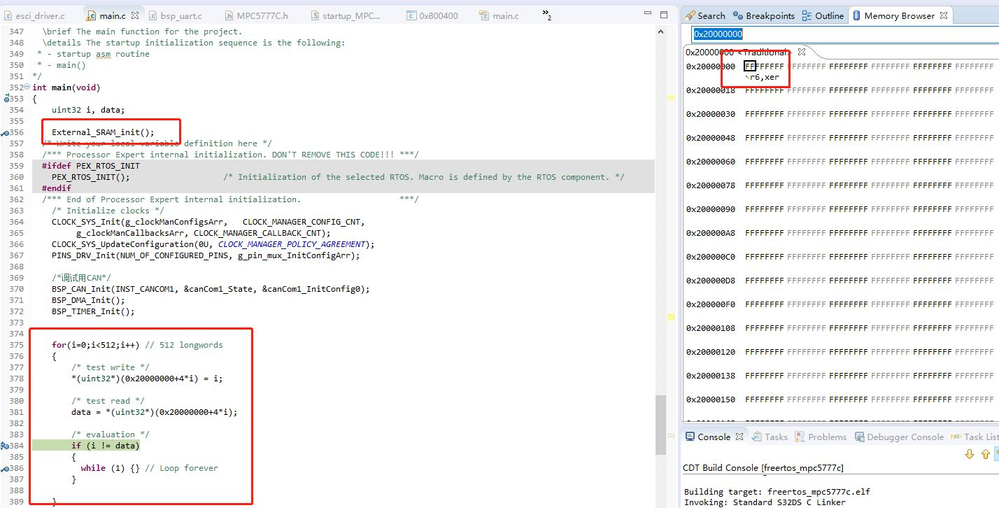
Task: Click BSP_TIMER_Init(); on line 372
Action: click(94, 312)
